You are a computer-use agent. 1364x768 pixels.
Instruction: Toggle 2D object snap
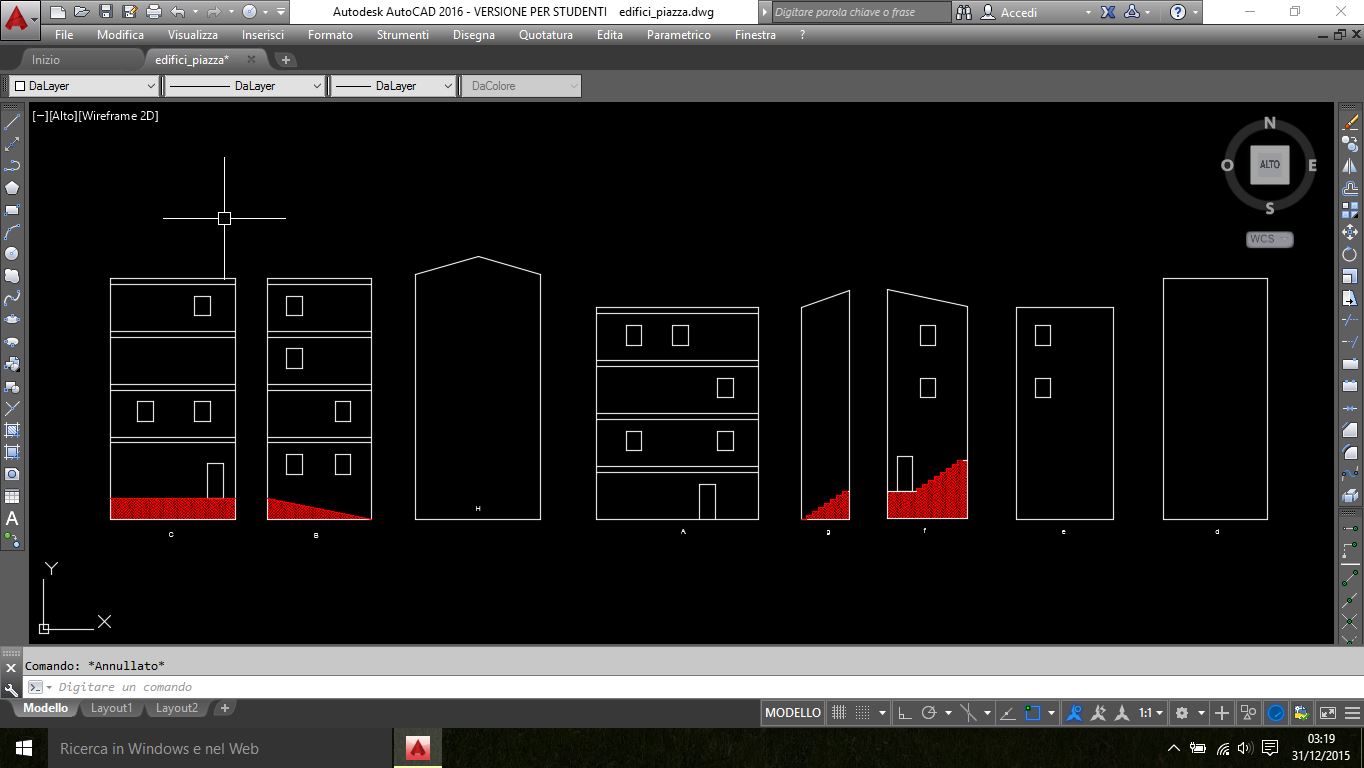click(1033, 713)
